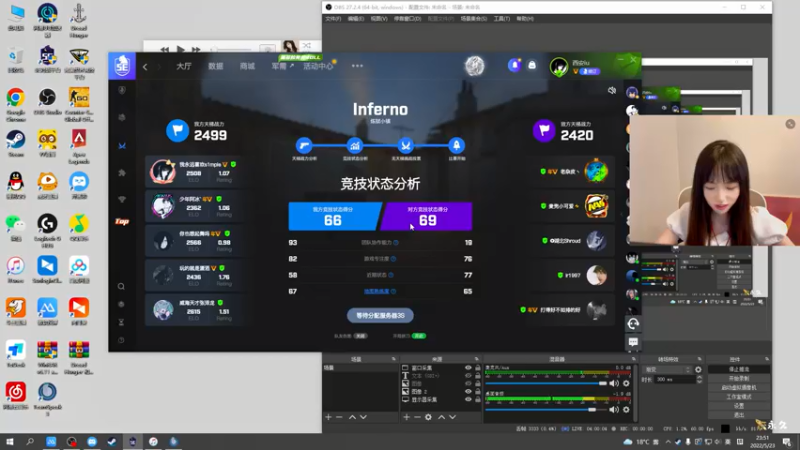This screenshot has height=450, width=800.
Task: Click the waiting for server assignment button
Action: [380, 315]
